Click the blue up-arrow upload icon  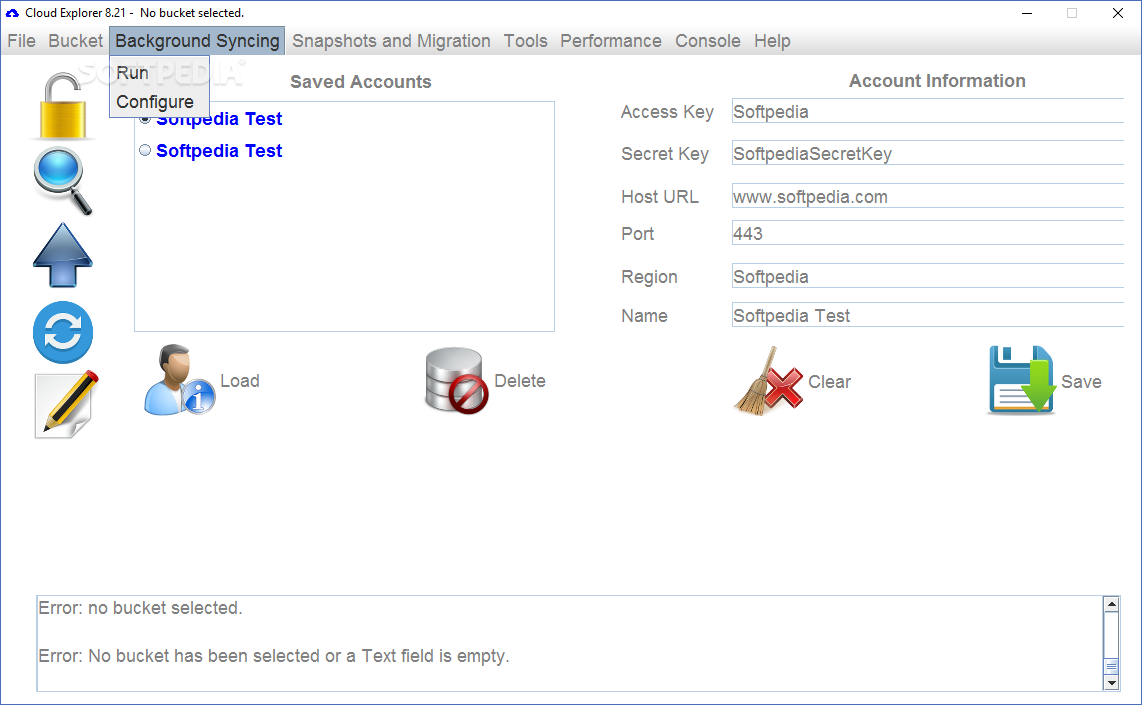tap(63, 255)
